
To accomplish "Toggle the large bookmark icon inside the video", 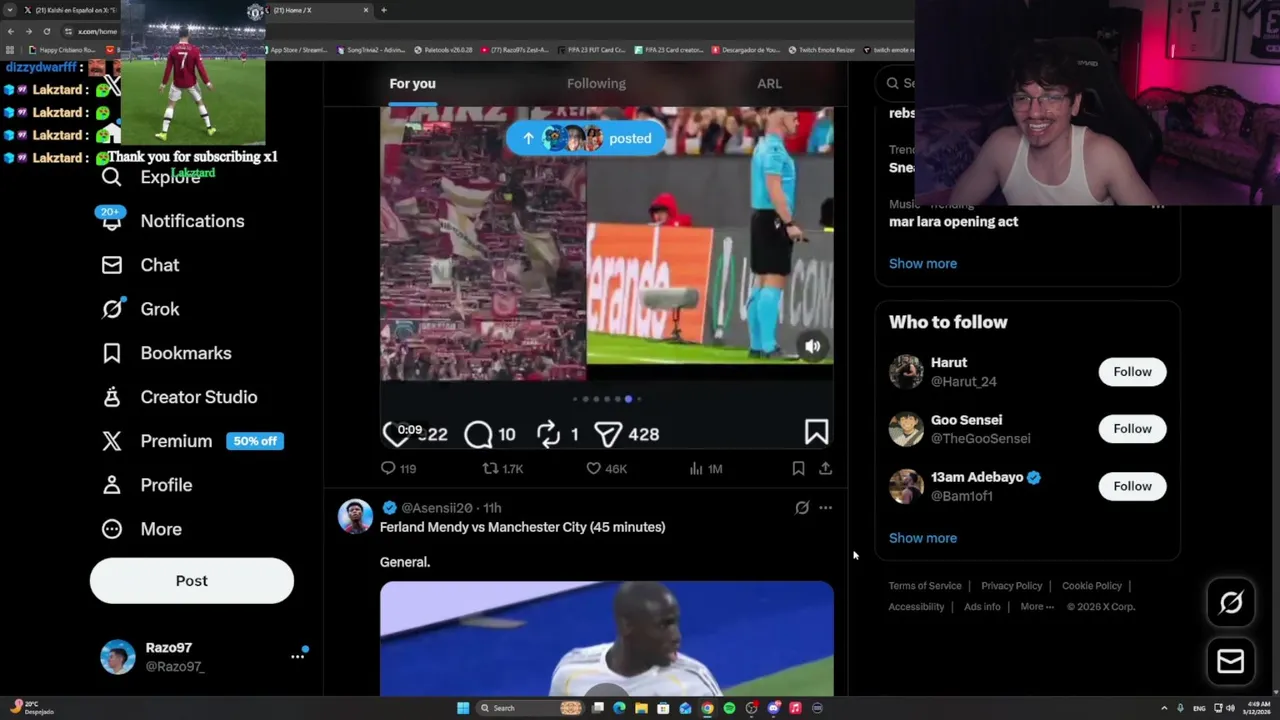I will pyautogui.click(x=816, y=432).
